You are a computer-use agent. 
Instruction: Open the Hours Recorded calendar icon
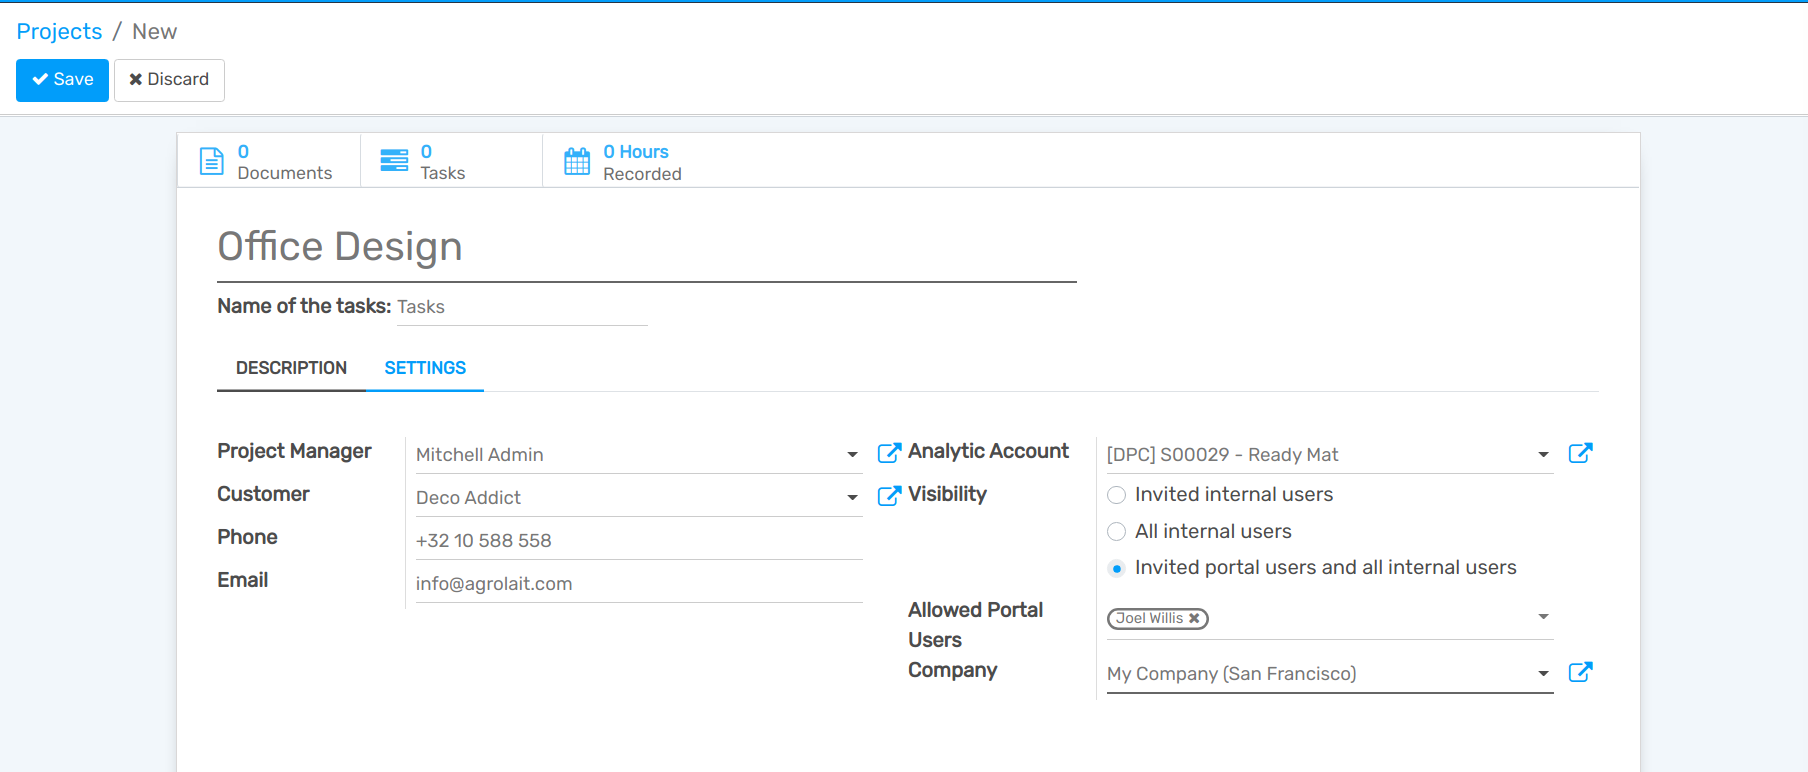pos(577,161)
